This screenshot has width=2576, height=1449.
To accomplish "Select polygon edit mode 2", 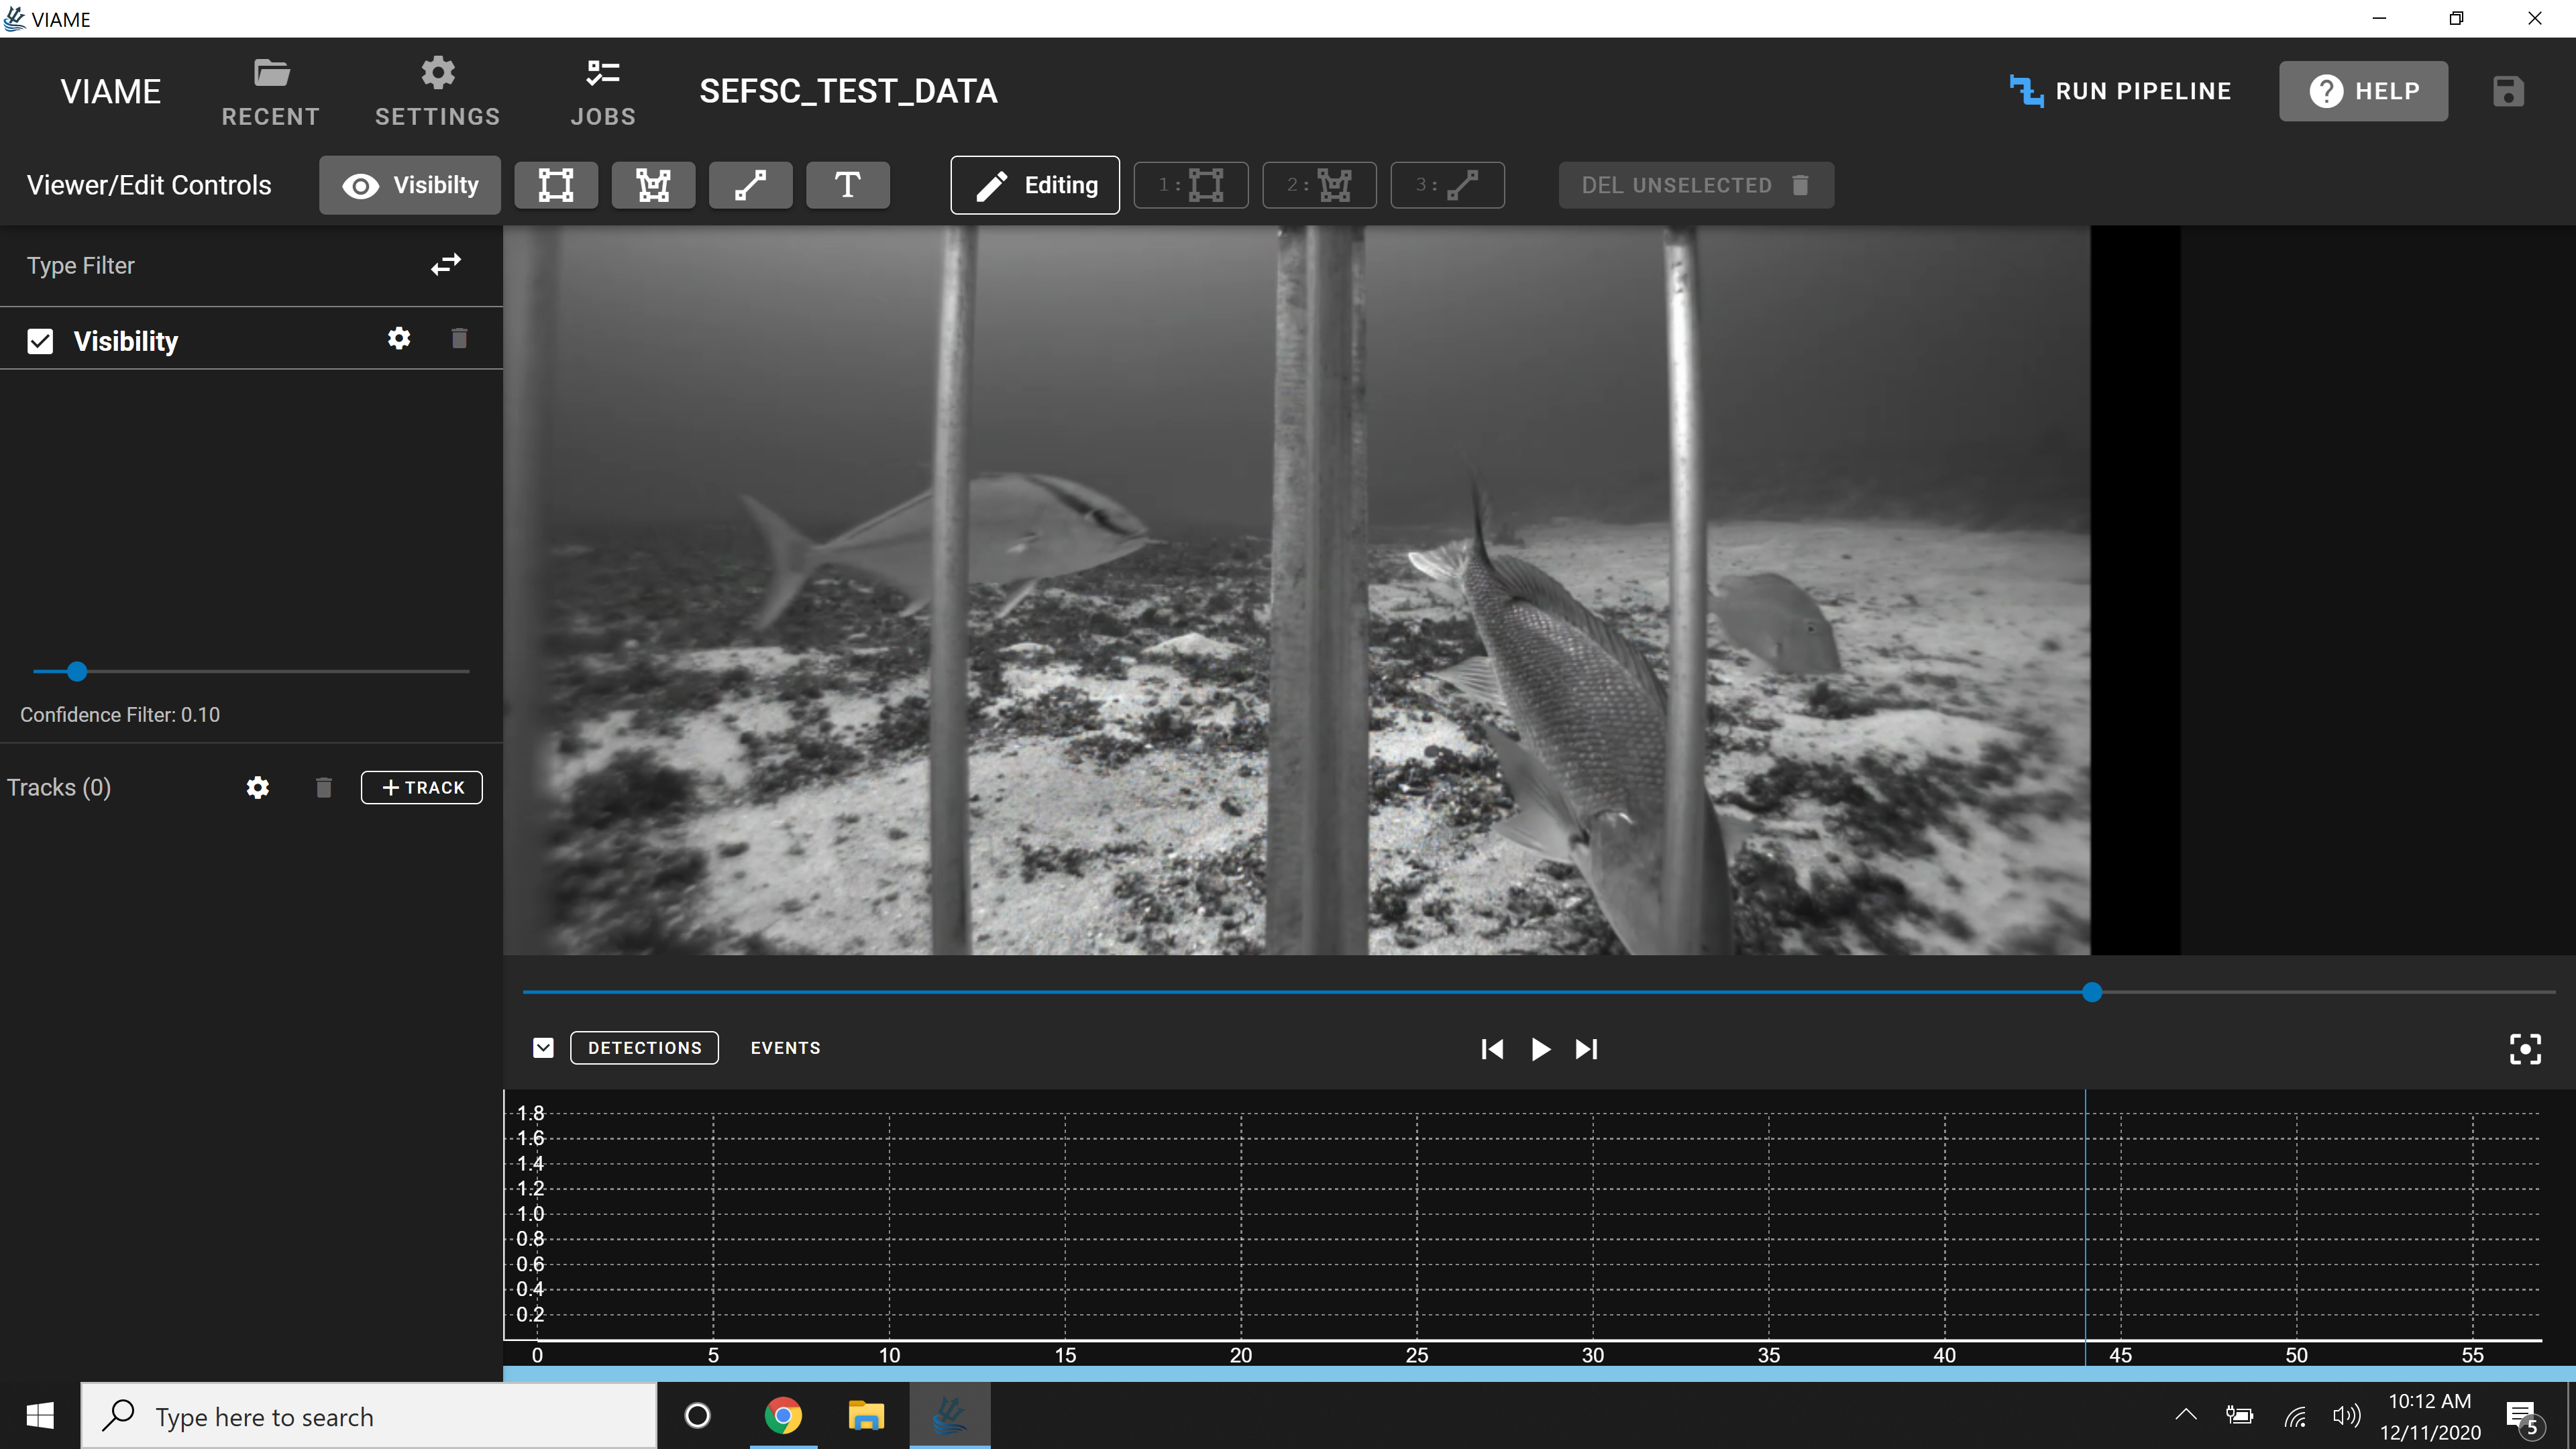I will (x=1319, y=185).
